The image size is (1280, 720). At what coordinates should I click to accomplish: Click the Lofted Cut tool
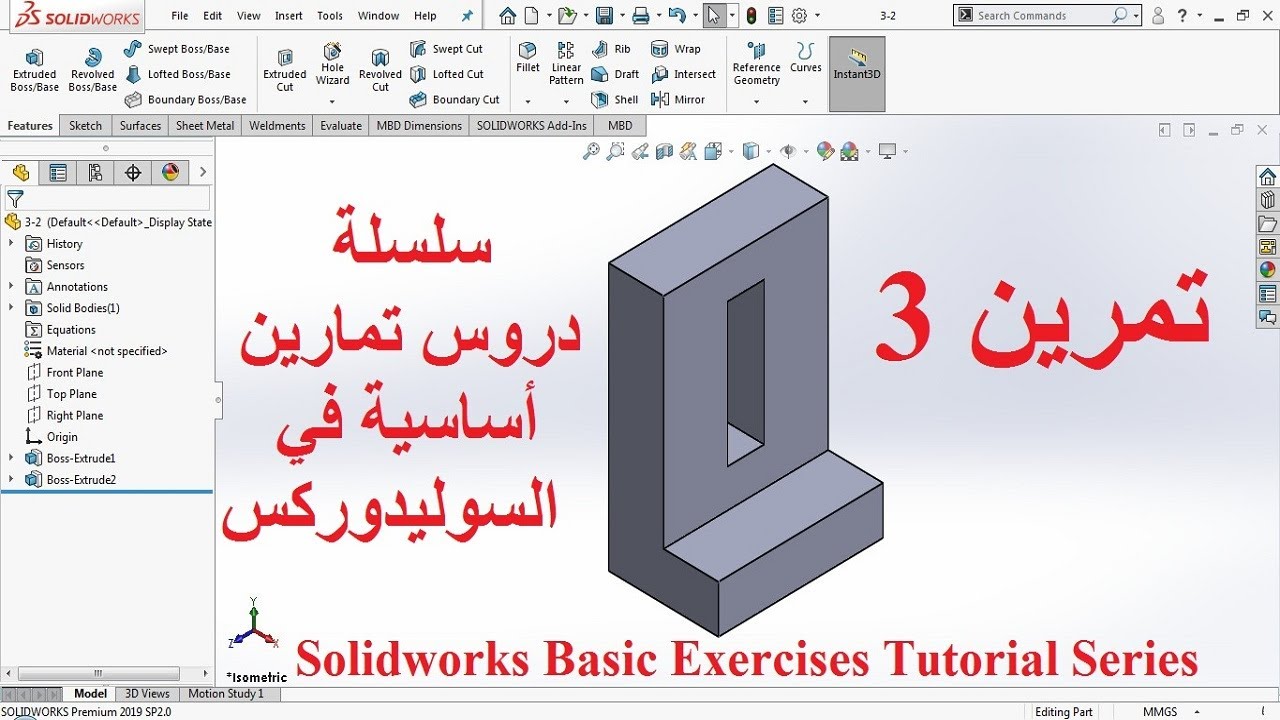click(447, 74)
